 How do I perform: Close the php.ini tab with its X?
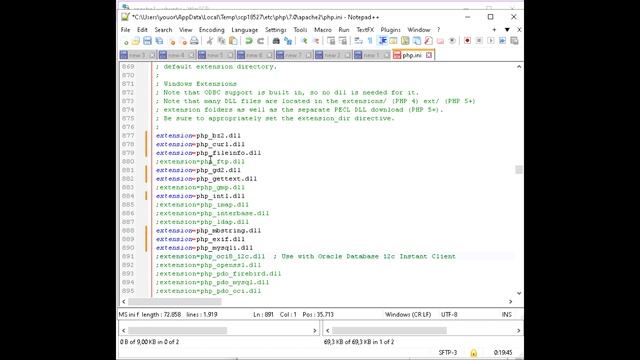click(x=429, y=55)
